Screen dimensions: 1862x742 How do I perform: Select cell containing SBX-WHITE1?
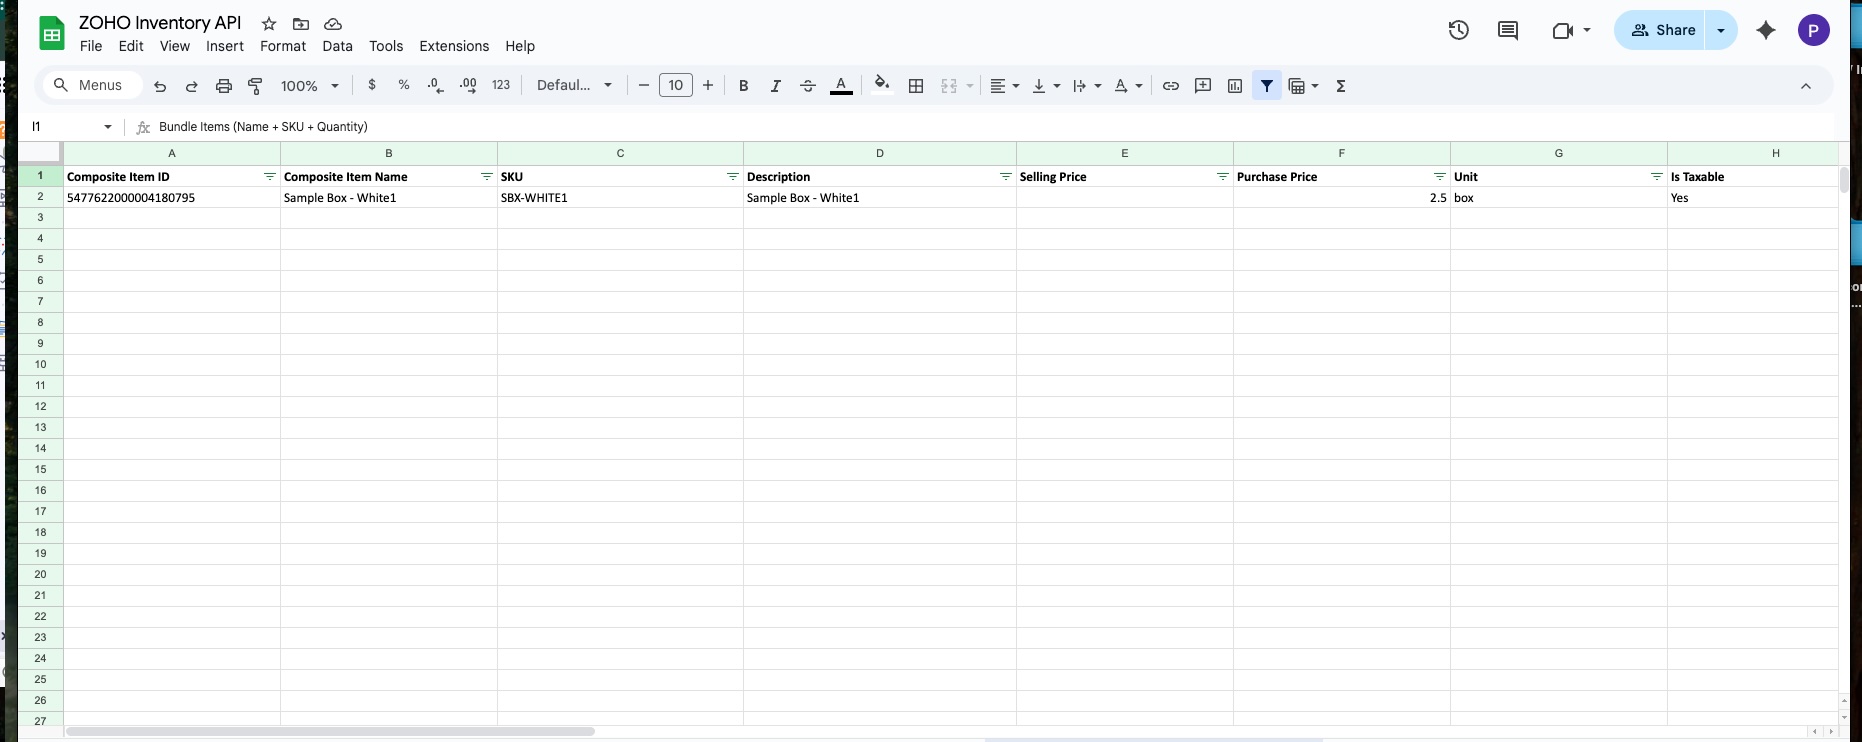(620, 198)
